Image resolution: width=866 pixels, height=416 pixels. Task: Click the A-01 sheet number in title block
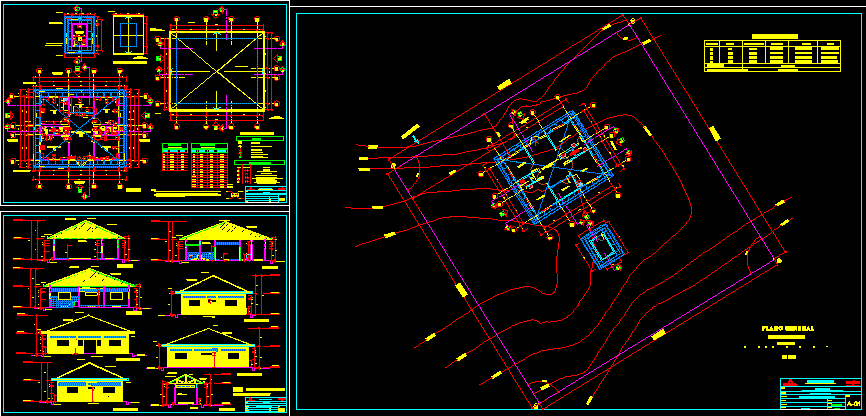[854, 404]
